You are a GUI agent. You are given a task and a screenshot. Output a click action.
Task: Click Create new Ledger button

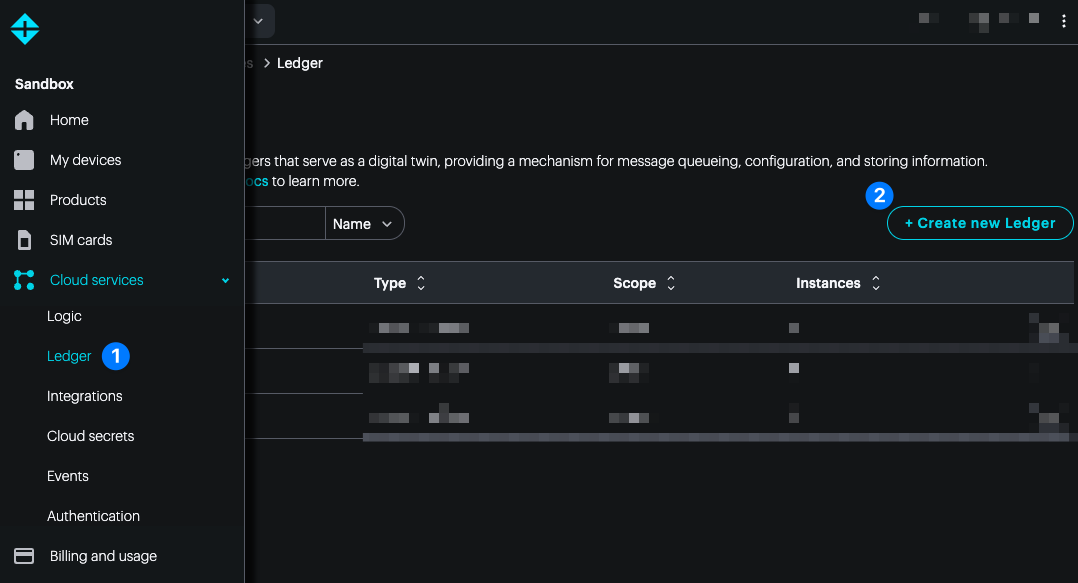(980, 223)
